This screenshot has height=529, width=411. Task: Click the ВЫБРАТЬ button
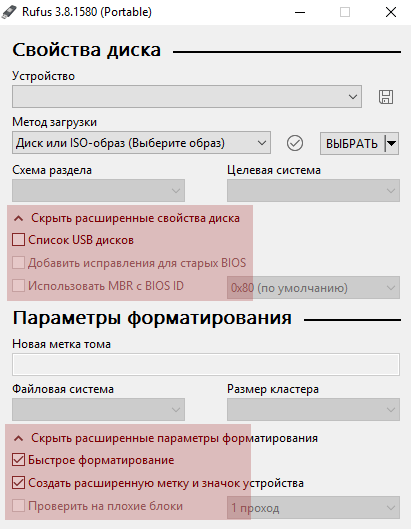(352, 143)
